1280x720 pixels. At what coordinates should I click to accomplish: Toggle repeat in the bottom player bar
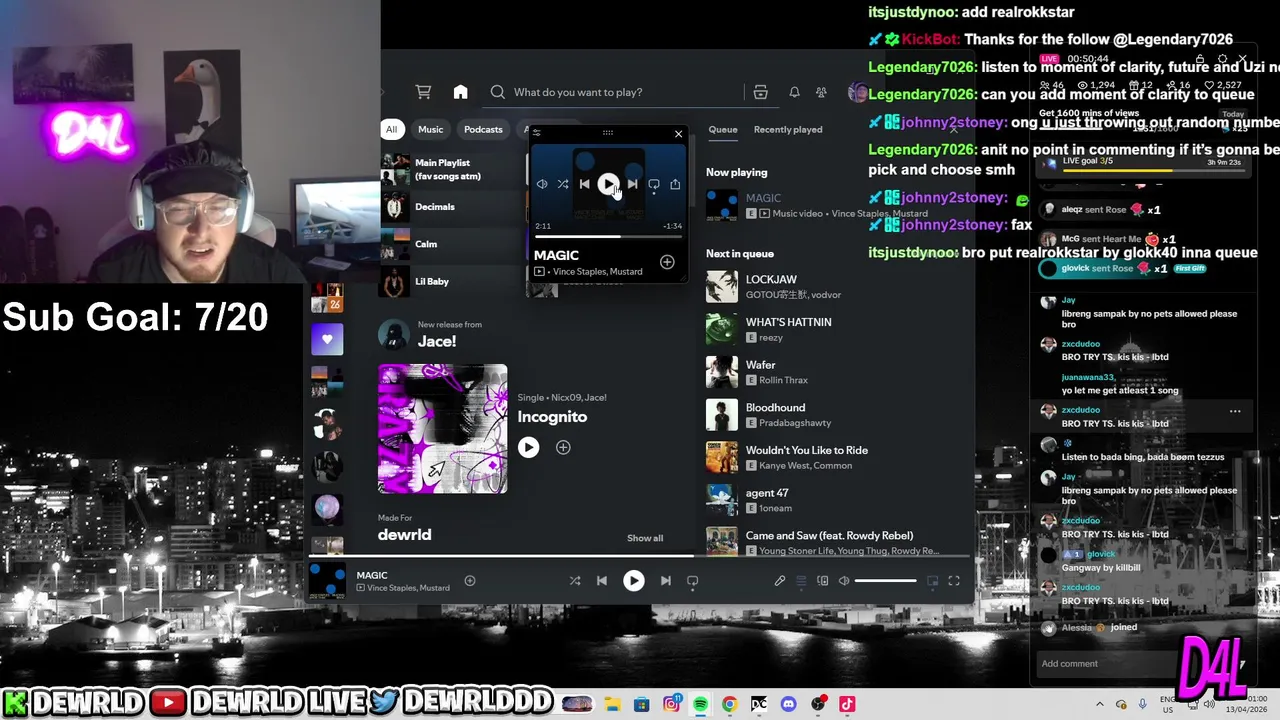pyautogui.click(x=692, y=580)
